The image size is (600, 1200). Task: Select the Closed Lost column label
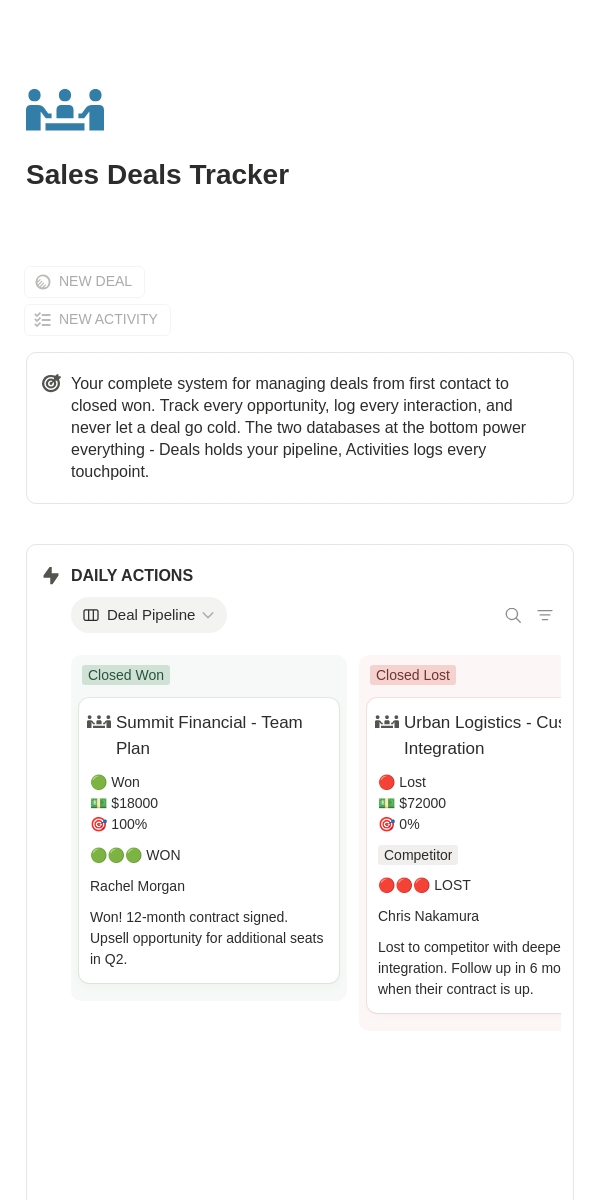tap(413, 675)
